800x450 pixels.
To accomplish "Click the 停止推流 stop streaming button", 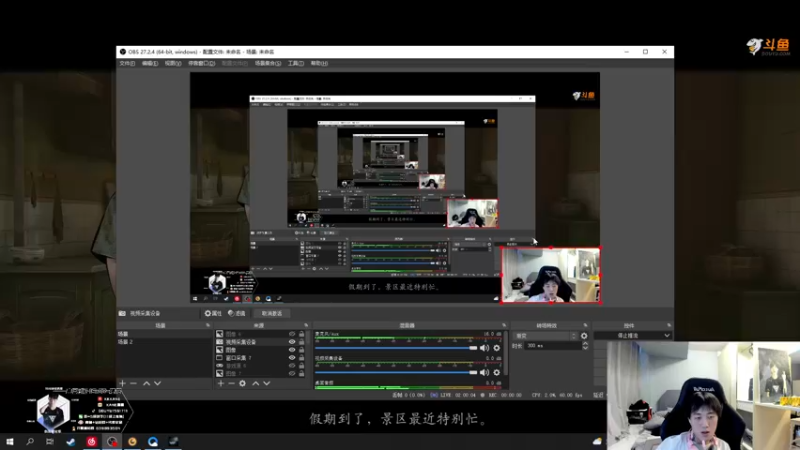I will [x=628, y=335].
